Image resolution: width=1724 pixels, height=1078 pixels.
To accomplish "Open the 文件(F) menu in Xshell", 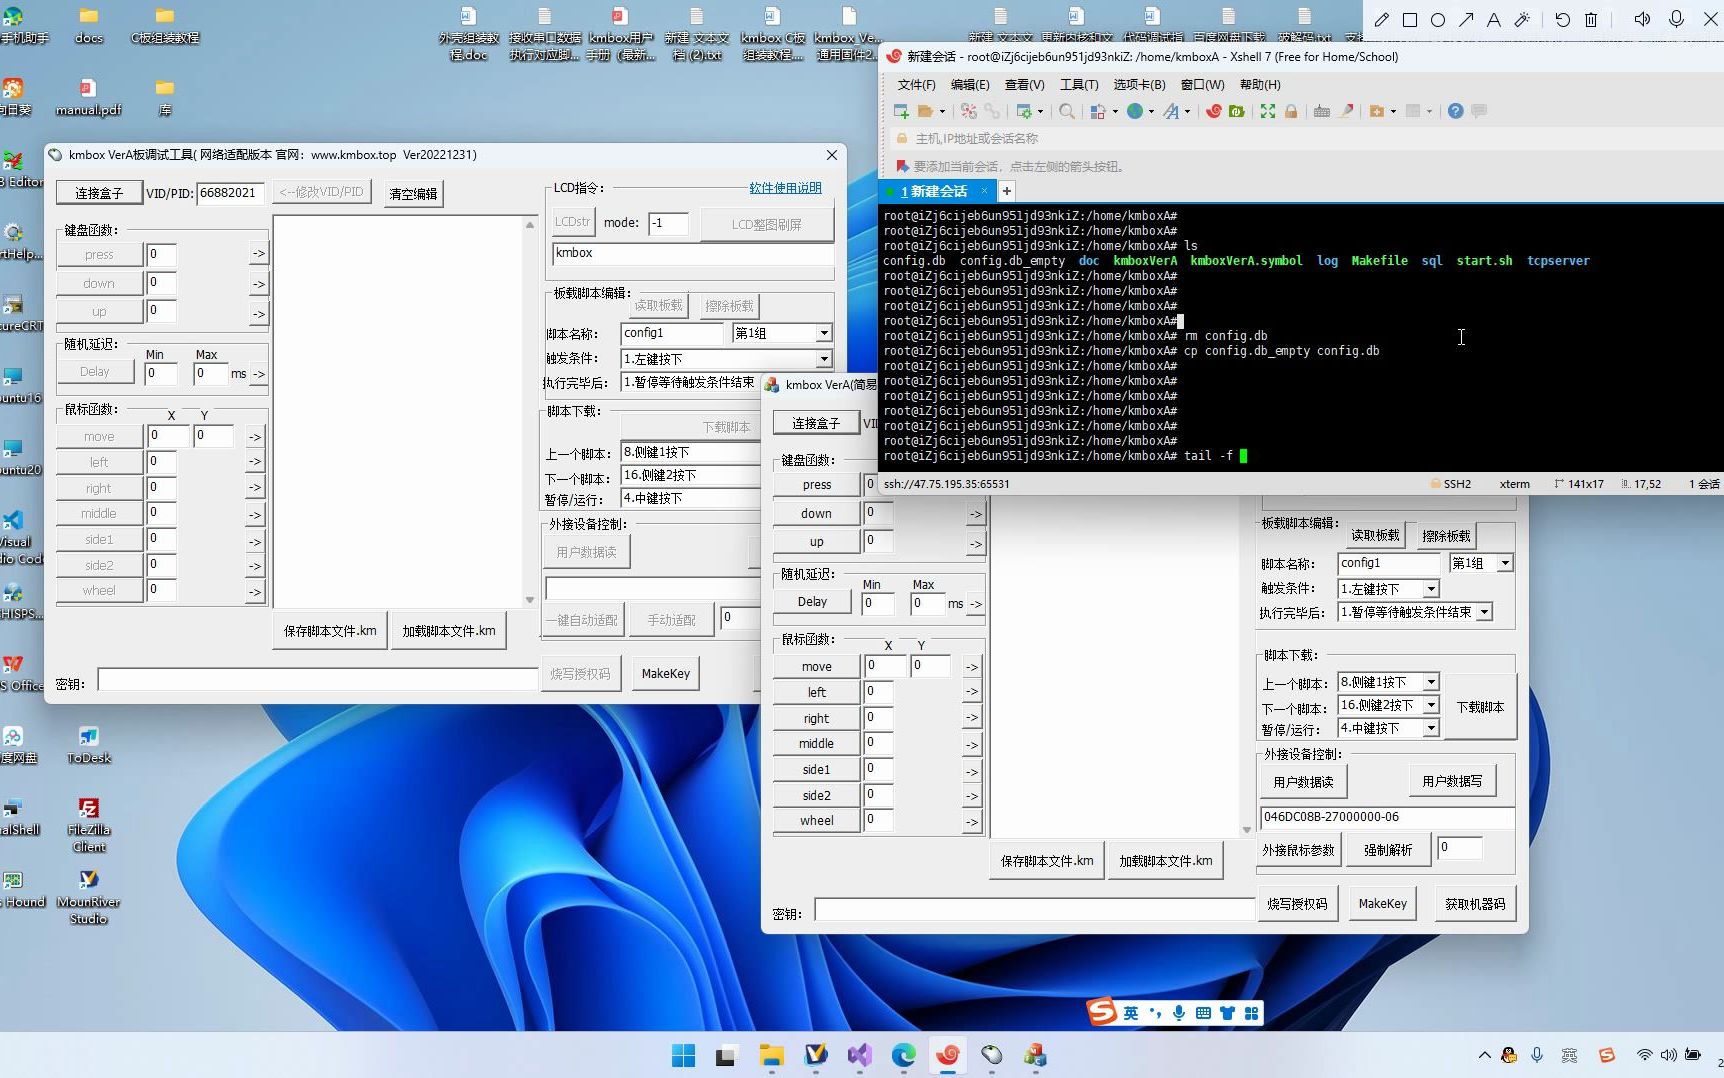I will 916,85.
